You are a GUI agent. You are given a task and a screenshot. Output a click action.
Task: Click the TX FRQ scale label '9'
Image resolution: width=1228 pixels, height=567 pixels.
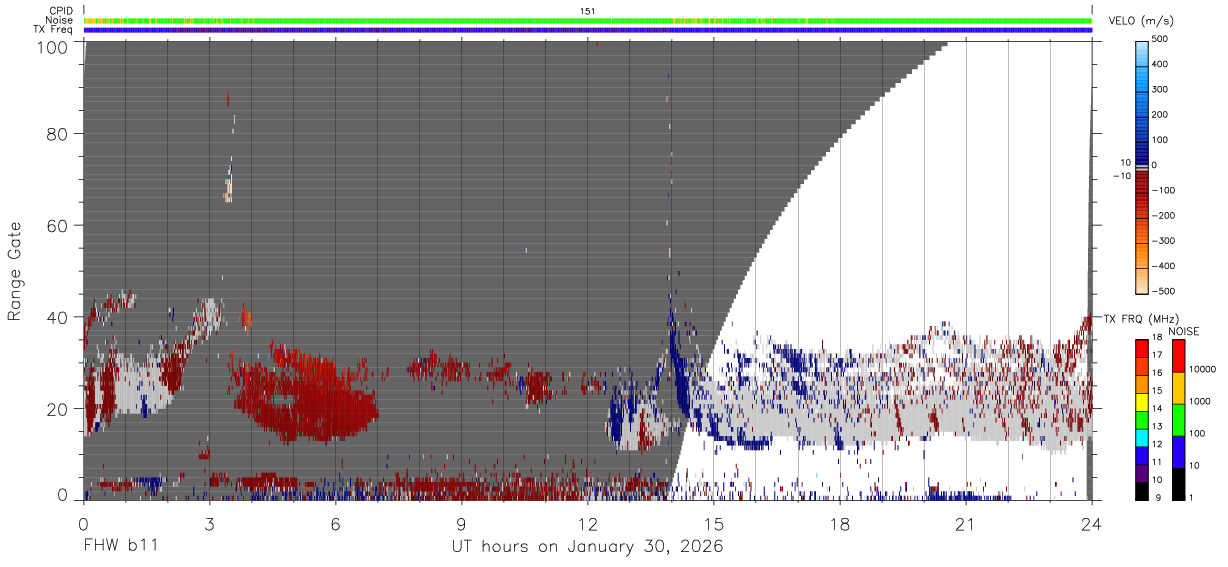(1158, 497)
